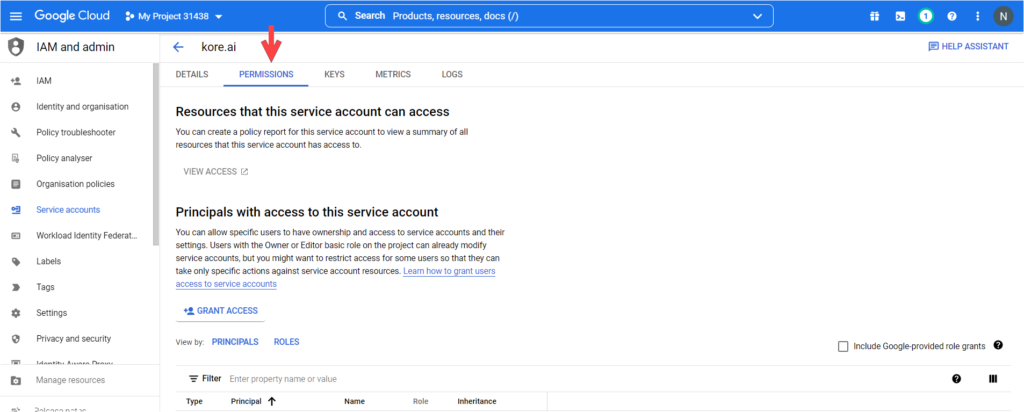Open the main navigation hamburger menu
This screenshot has width=1024, height=412.
[x=15, y=16]
